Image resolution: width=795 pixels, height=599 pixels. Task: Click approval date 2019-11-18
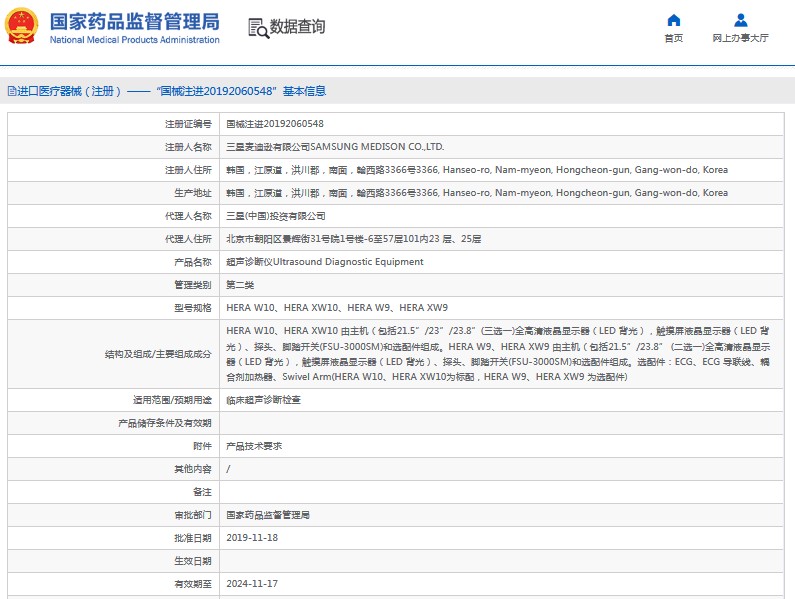pos(252,538)
